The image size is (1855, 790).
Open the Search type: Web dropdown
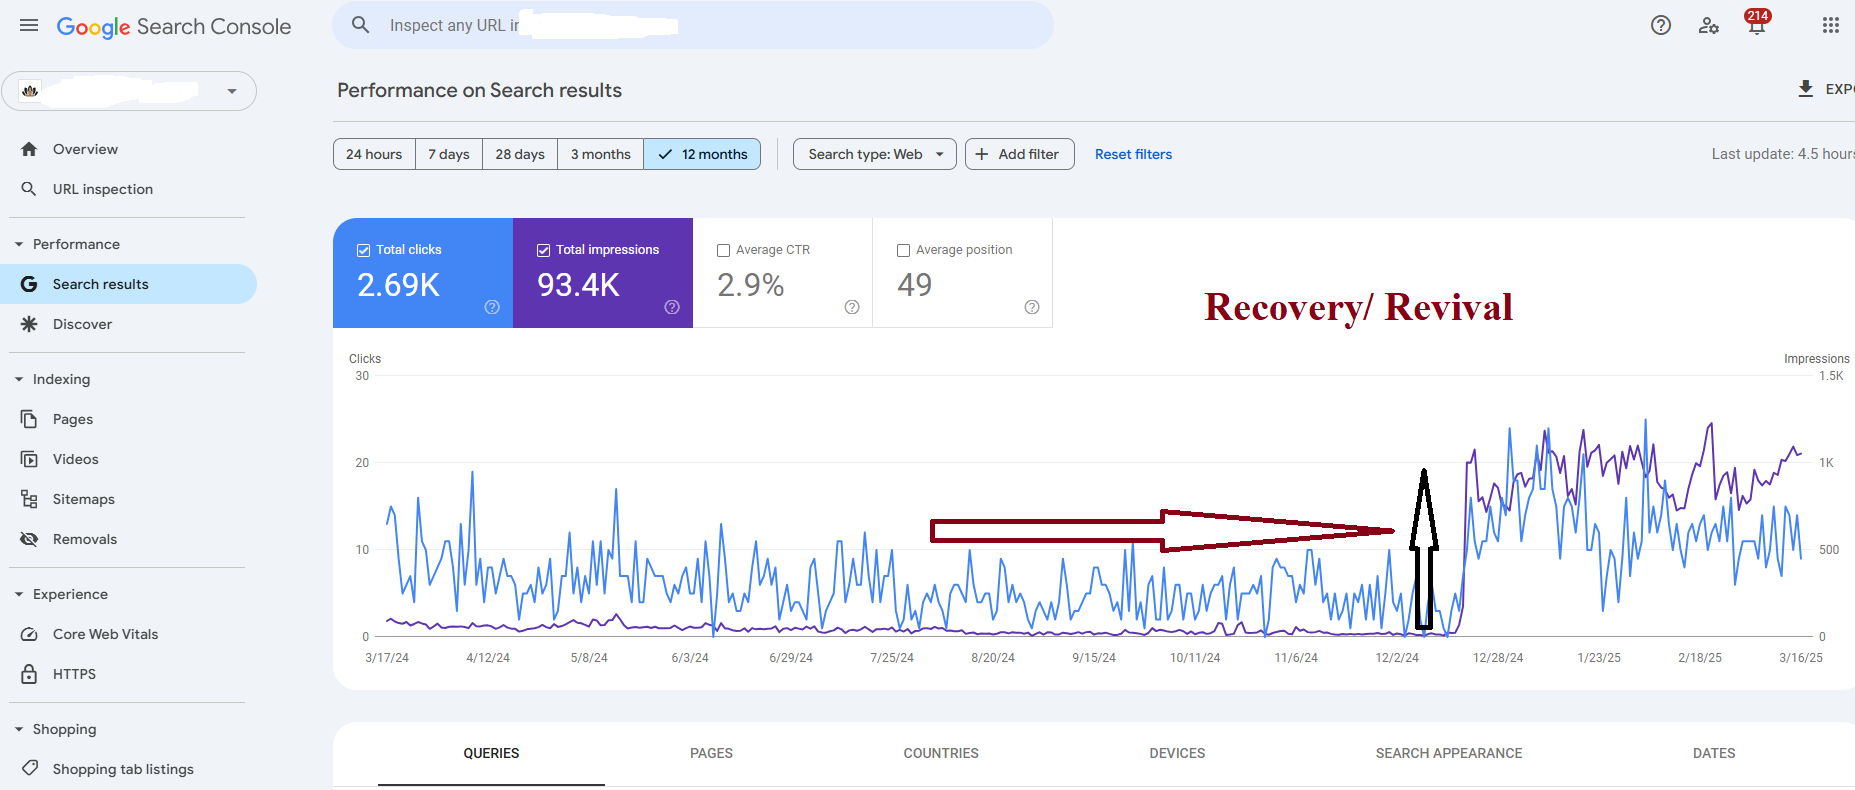click(874, 154)
